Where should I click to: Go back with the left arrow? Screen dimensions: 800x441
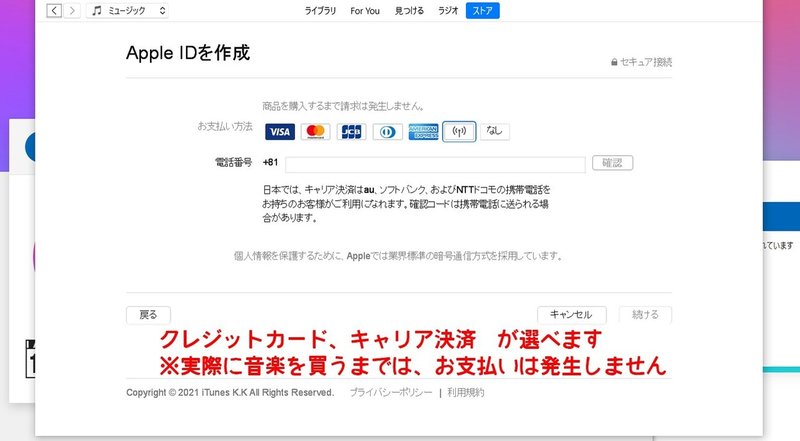pyautogui.click(x=54, y=10)
